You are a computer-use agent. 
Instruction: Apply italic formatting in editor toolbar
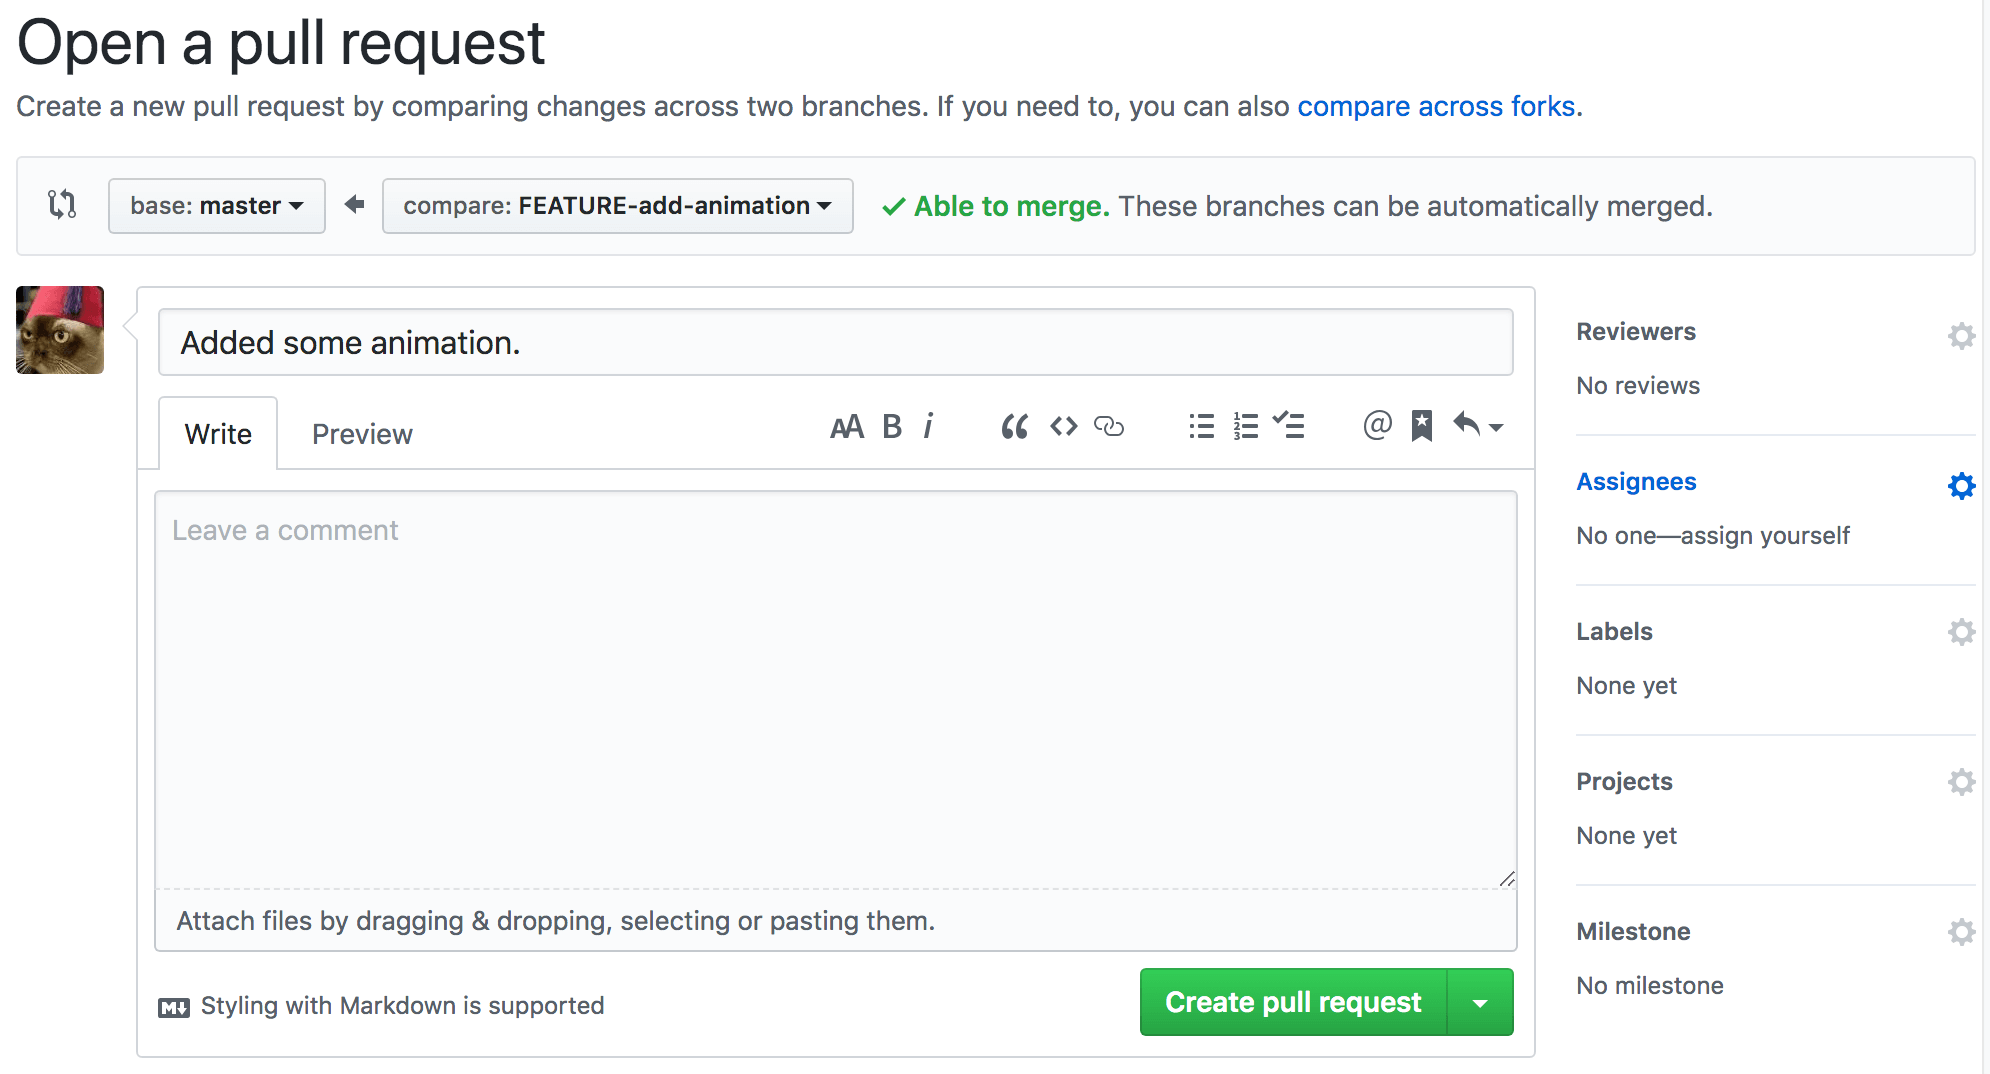(x=928, y=427)
